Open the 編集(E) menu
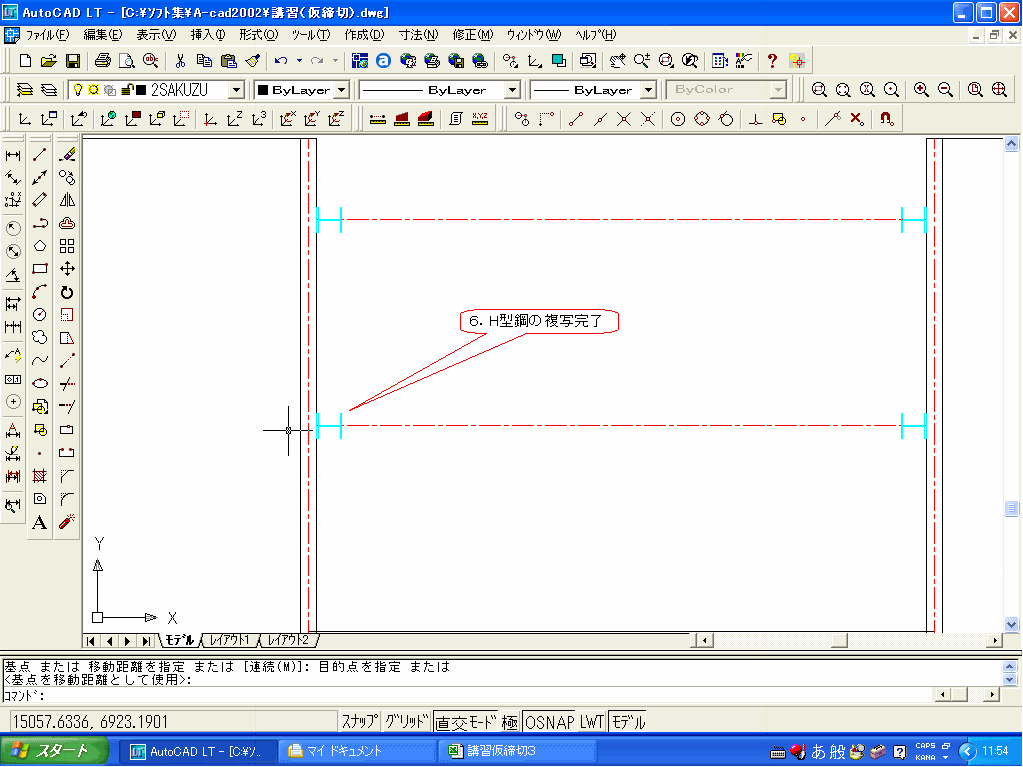This screenshot has width=1023, height=767. click(x=102, y=35)
